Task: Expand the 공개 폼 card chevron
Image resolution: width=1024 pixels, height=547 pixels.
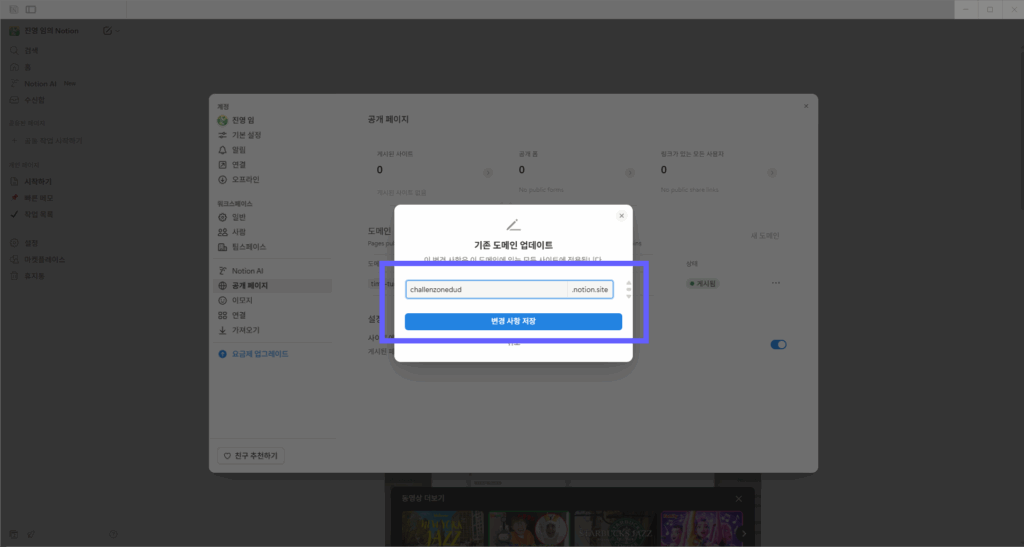Action: pyautogui.click(x=630, y=173)
